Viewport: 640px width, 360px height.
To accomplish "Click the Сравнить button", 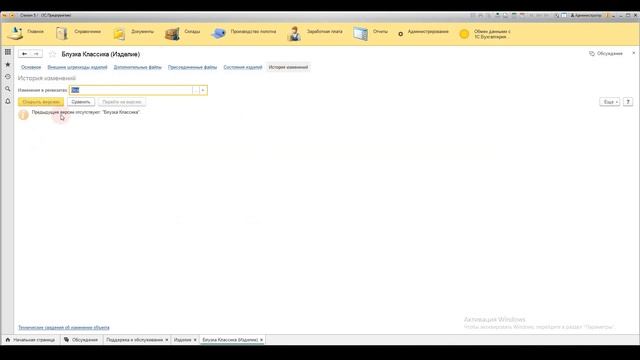I will (x=81, y=102).
